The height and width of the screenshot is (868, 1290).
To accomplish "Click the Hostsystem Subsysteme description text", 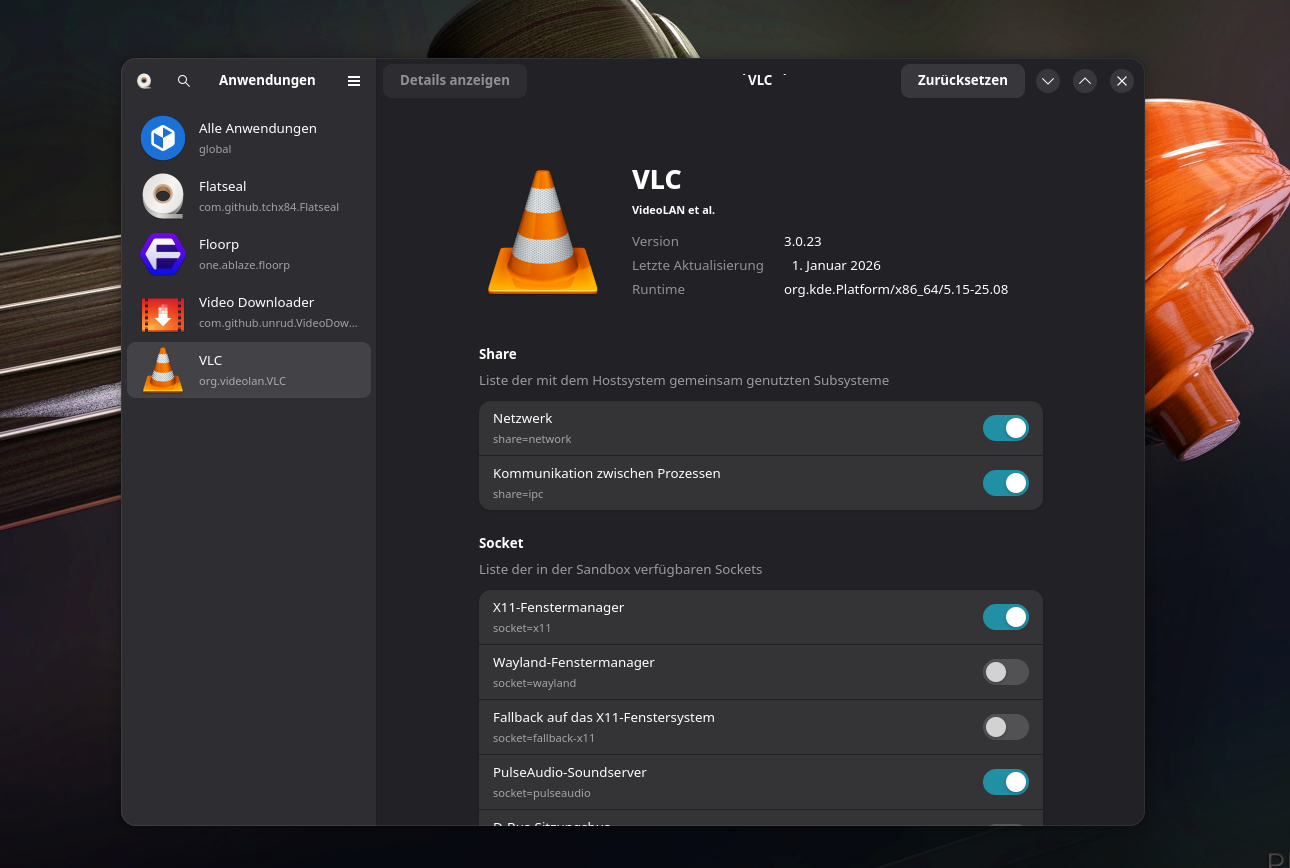I will click(x=684, y=381).
